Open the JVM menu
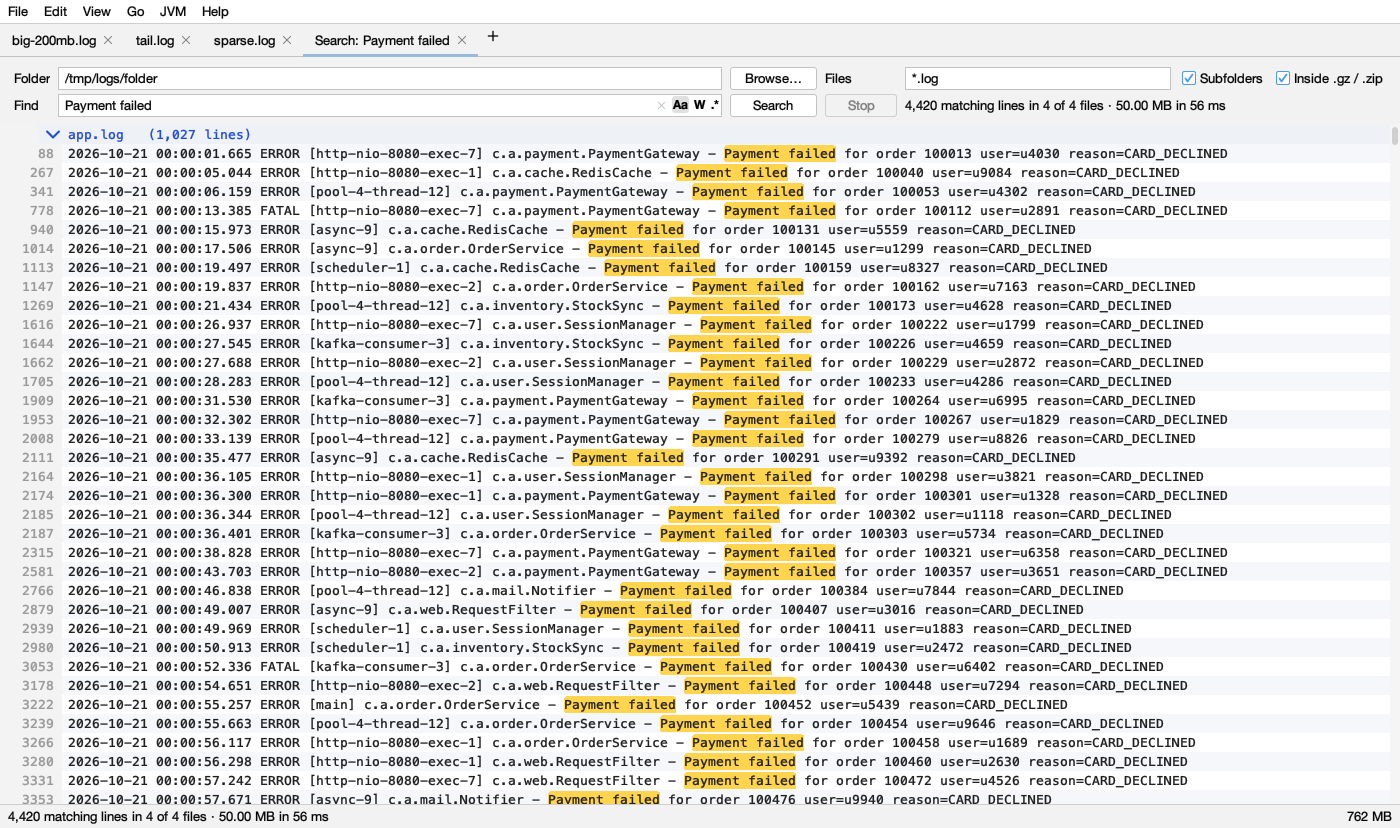Viewport: 1400px width, 828px height. click(173, 11)
